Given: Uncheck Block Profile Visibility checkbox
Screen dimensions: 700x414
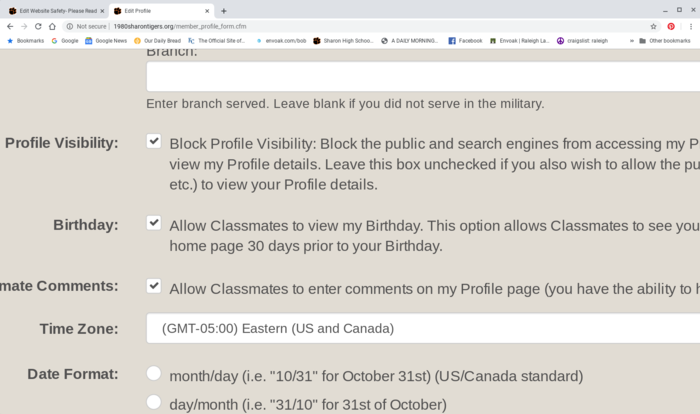Looking at the screenshot, I should tap(154, 141).
